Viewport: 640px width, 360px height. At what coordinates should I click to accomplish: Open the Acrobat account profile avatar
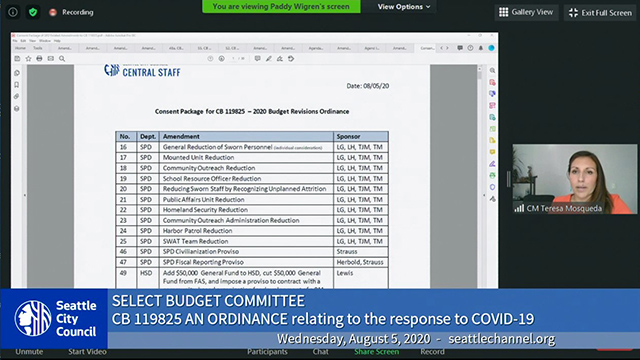491,48
